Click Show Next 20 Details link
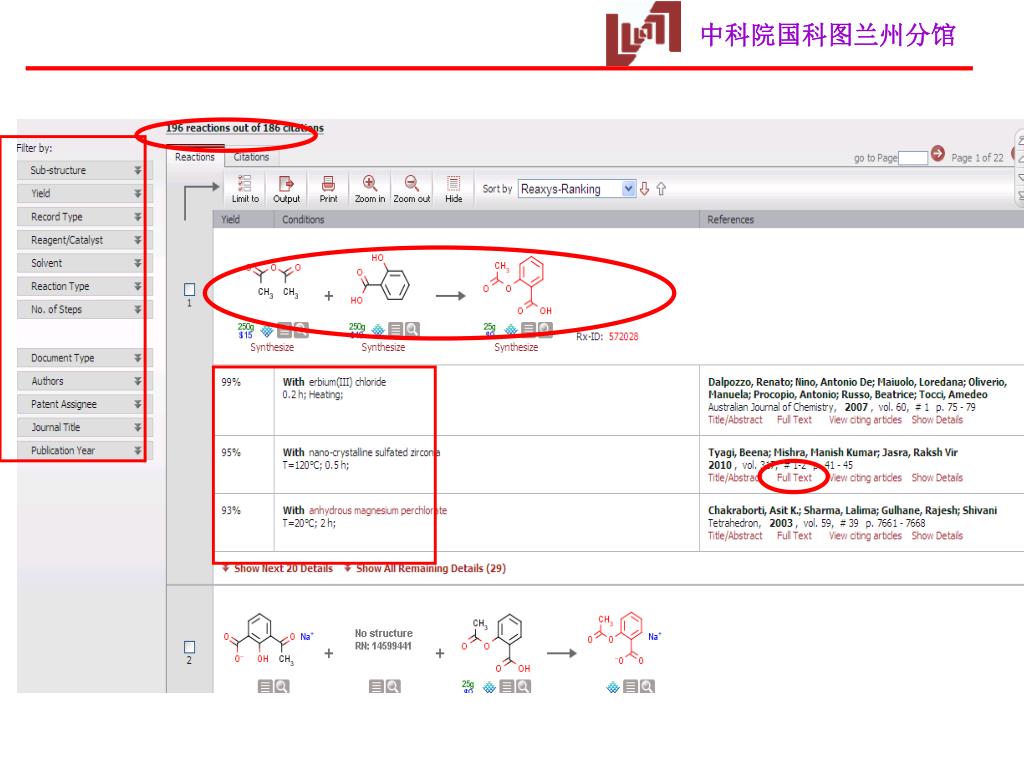This screenshot has height=768, width=1024. click(x=283, y=568)
